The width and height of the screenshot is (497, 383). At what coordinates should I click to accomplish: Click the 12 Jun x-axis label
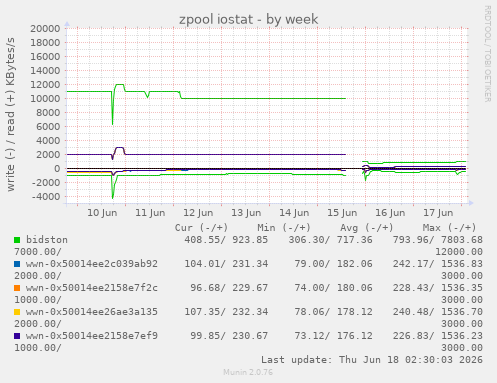198,213
